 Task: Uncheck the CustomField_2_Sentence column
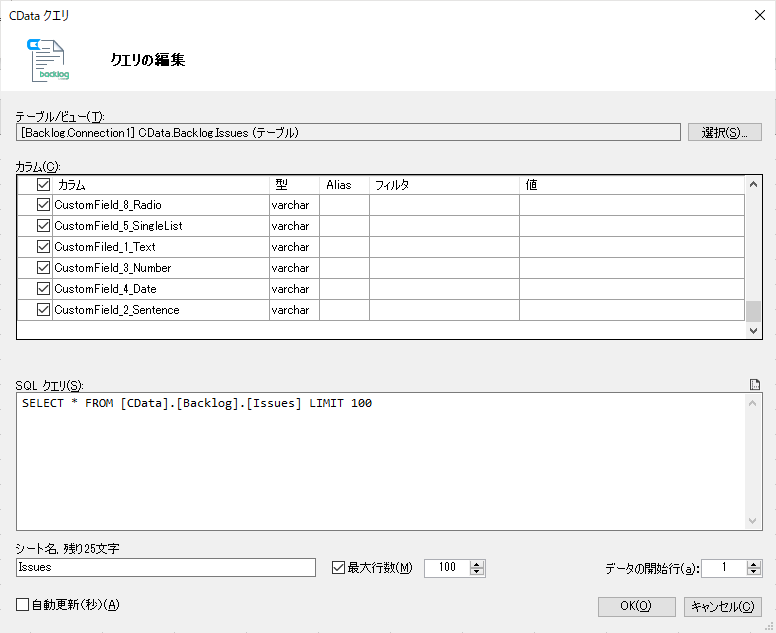point(44,310)
